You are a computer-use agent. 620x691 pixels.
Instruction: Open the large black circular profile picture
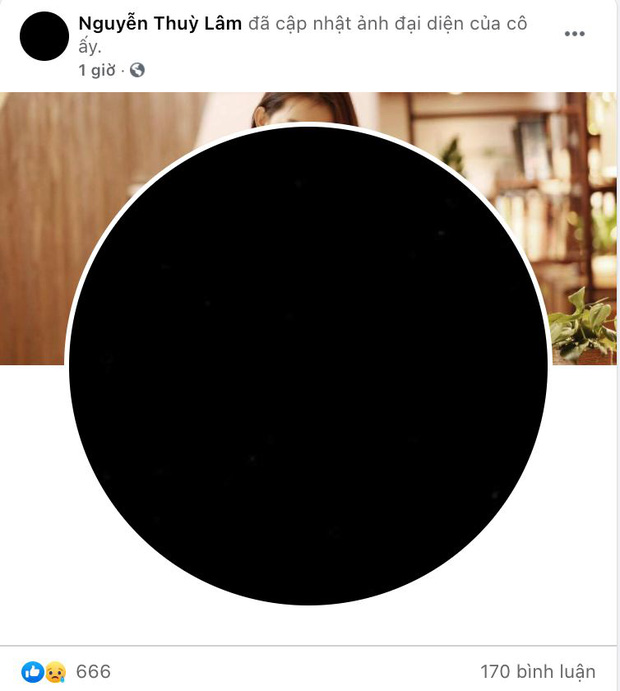(308, 366)
